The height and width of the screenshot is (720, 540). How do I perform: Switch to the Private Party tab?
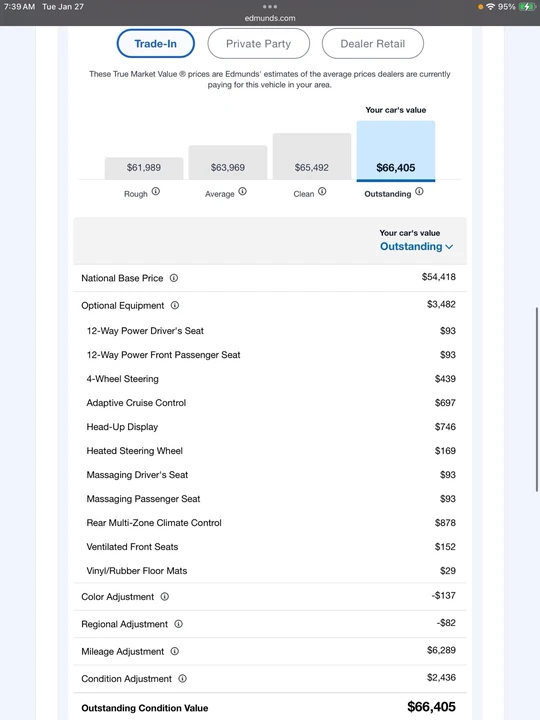pos(259,44)
